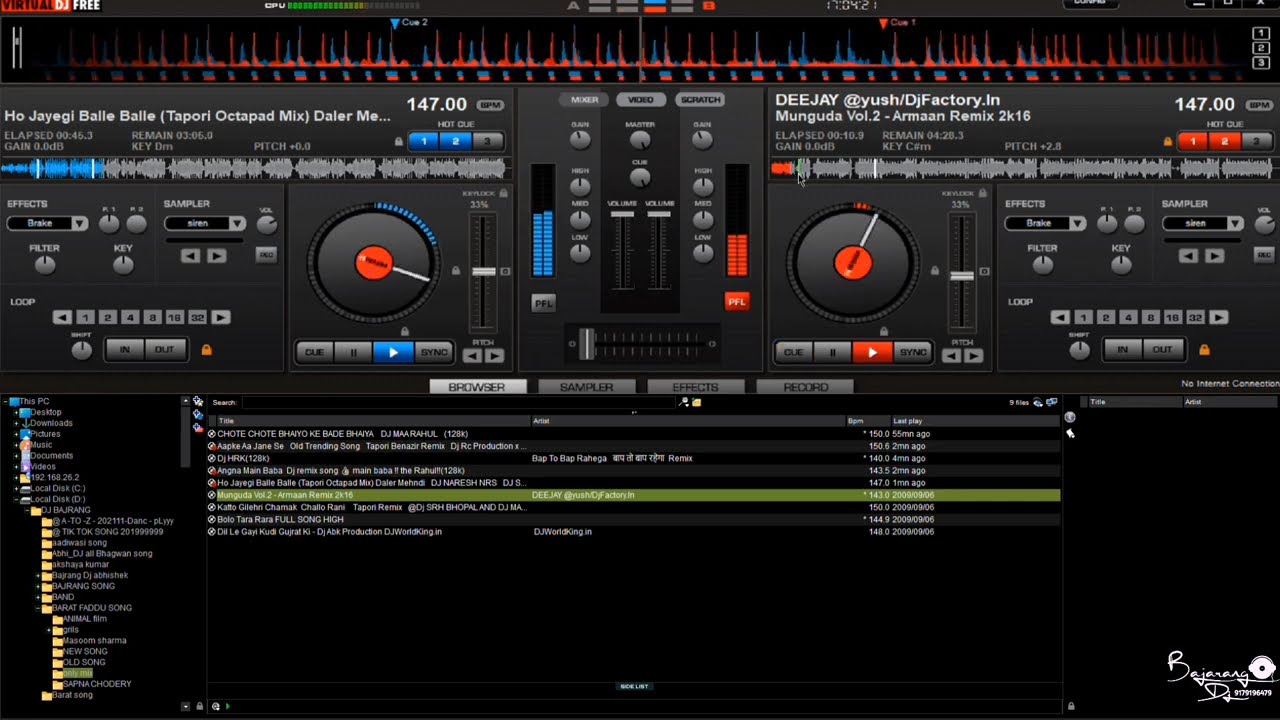Select Bolo Tara Rara FULL SONG HIGH track
Viewport: 1280px width, 720px height.
click(x=634, y=520)
